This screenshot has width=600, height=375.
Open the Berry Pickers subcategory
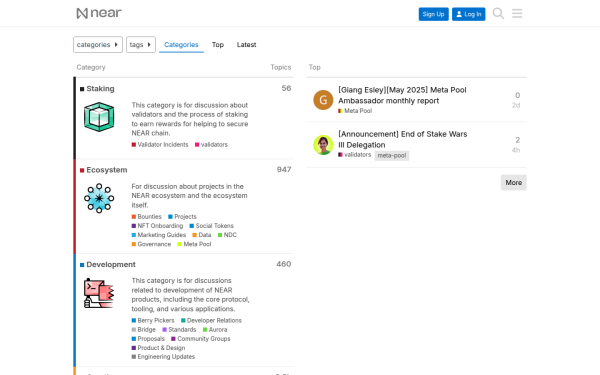[x=153, y=320]
